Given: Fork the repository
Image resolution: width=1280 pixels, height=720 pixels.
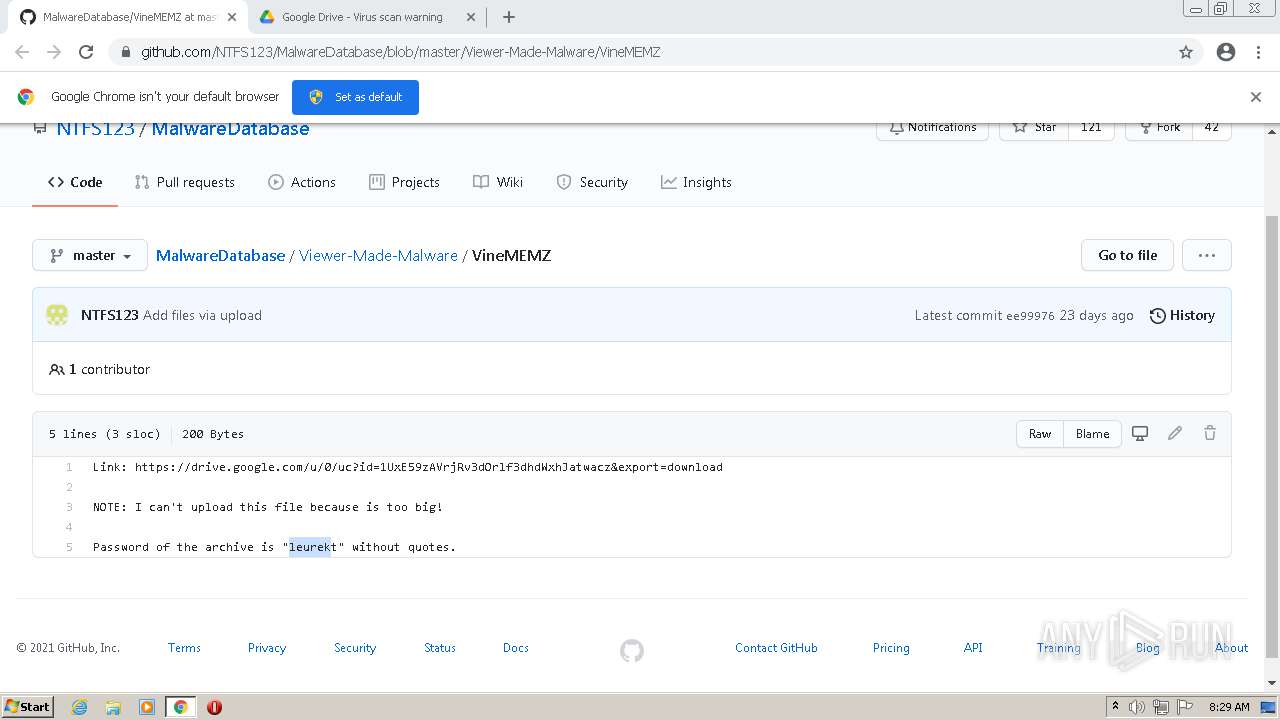Looking at the screenshot, I should pyautogui.click(x=1158, y=128).
